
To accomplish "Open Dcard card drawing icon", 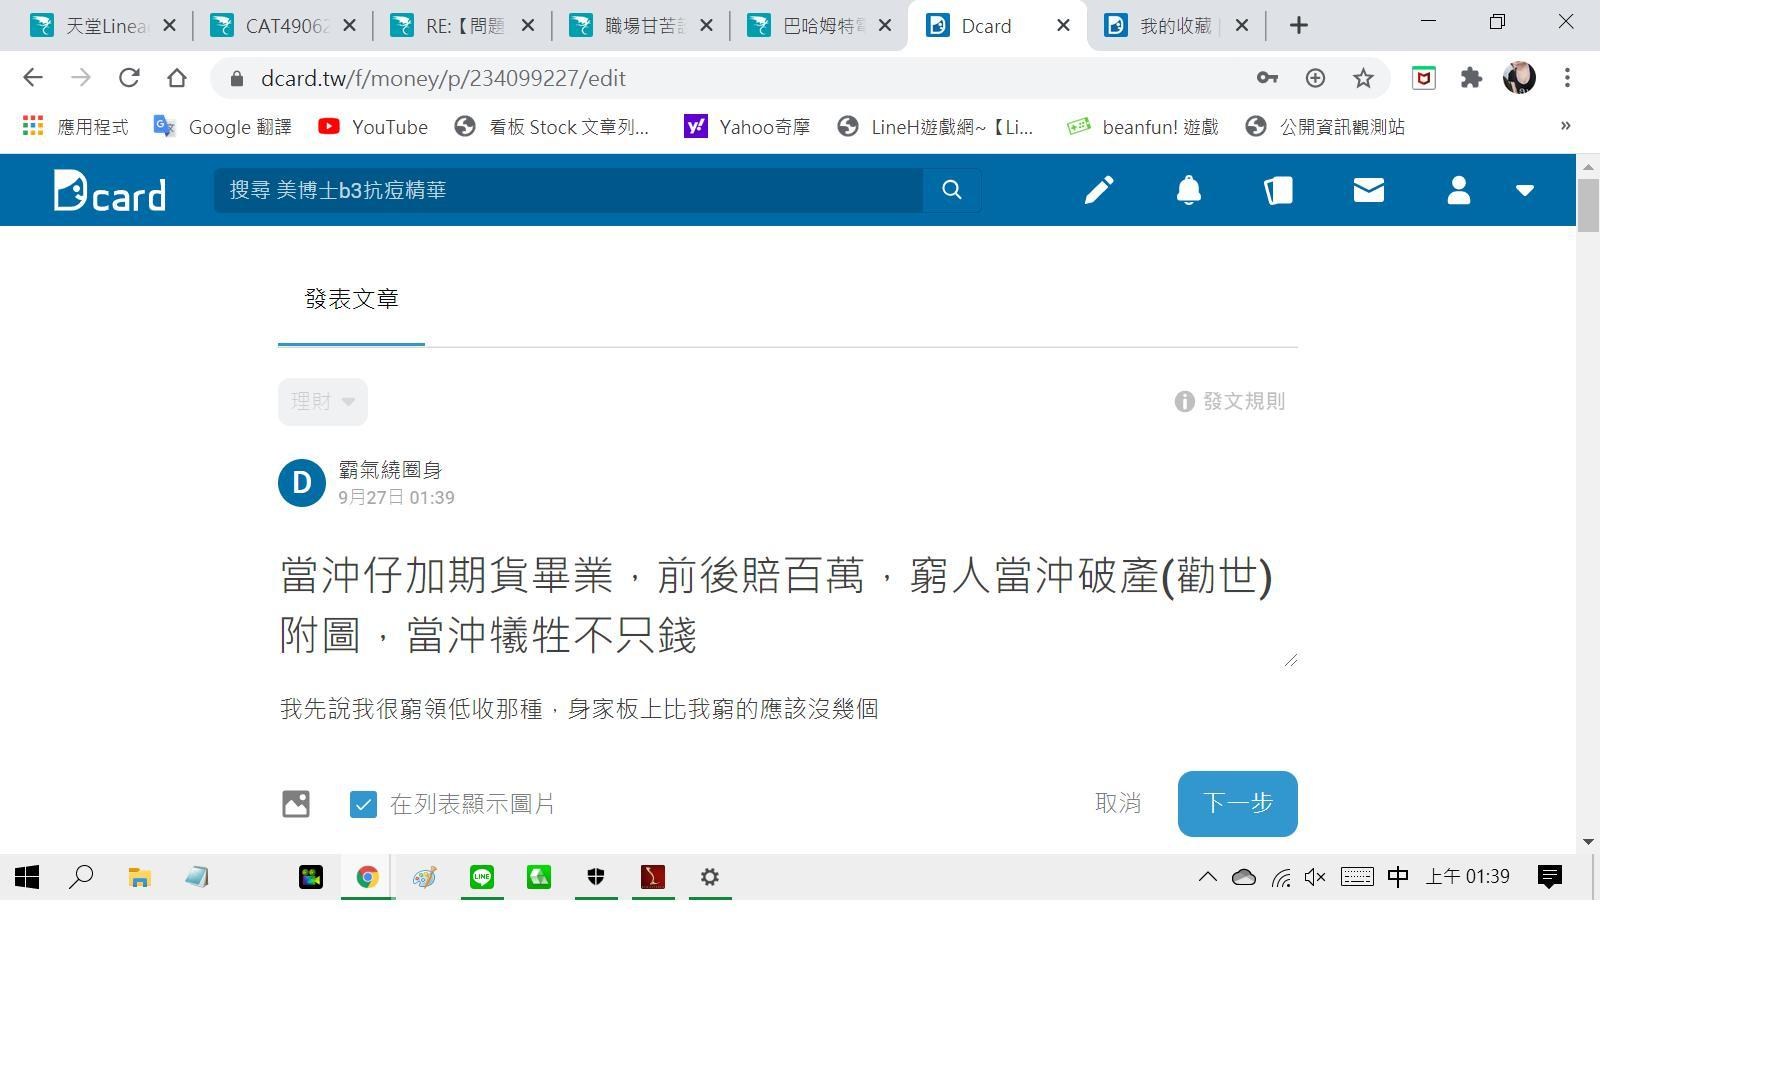I will pyautogui.click(x=1278, y=190).
